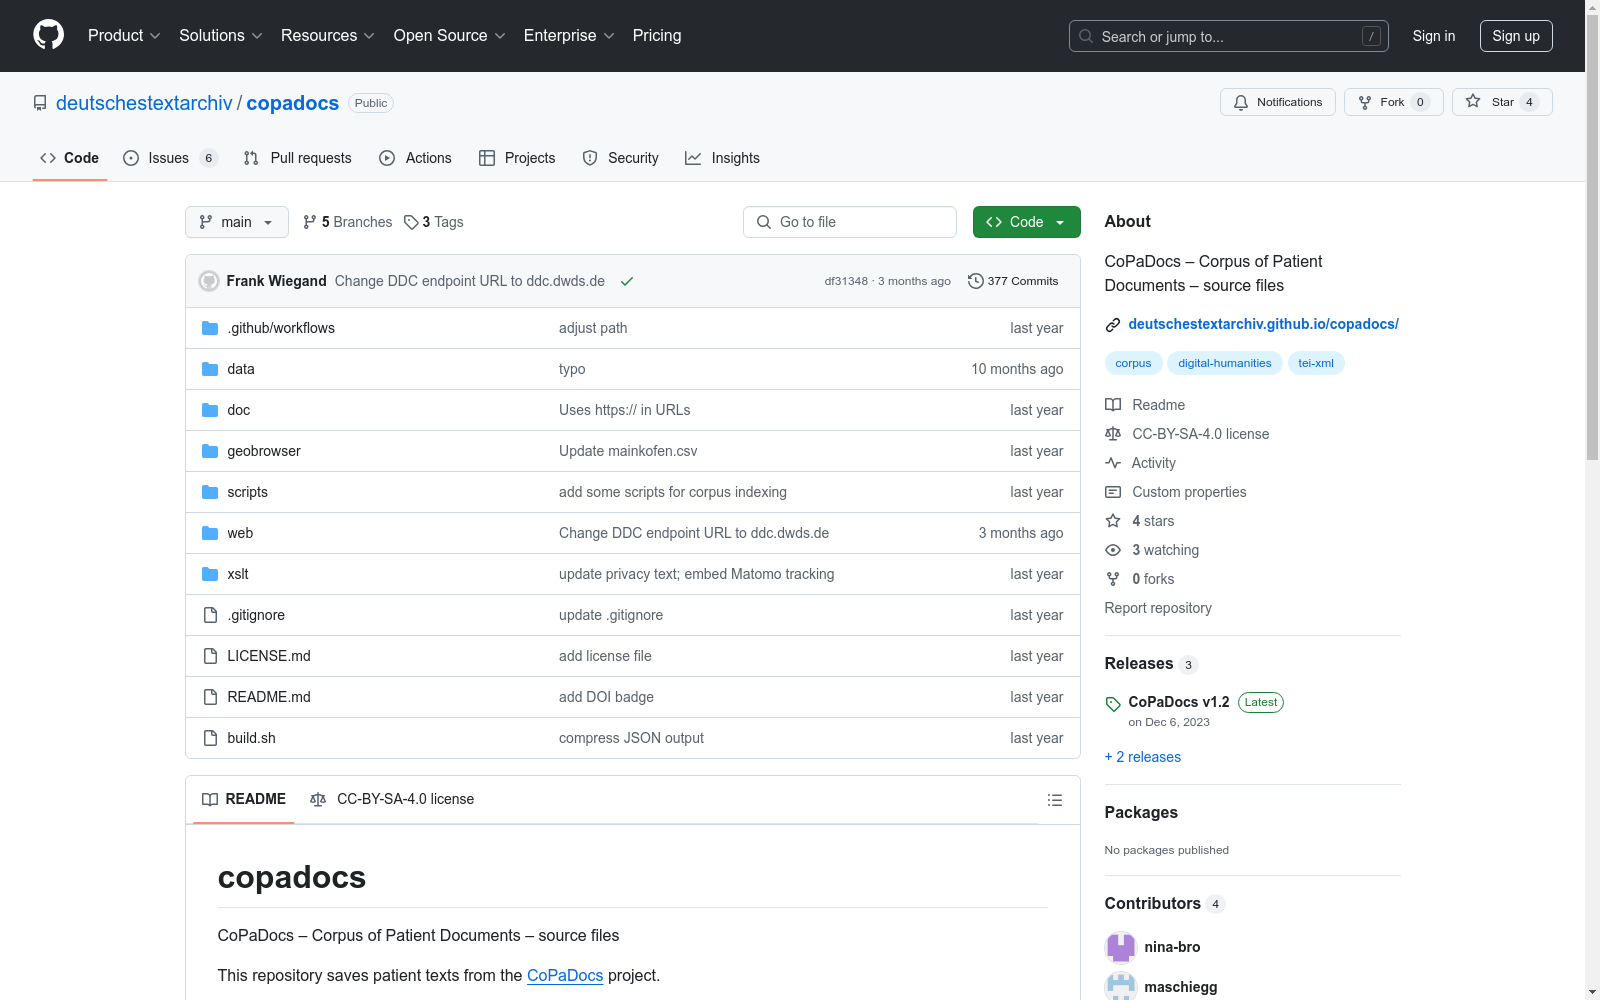Click the digital-humanities topic tag

pos(1225,363)
